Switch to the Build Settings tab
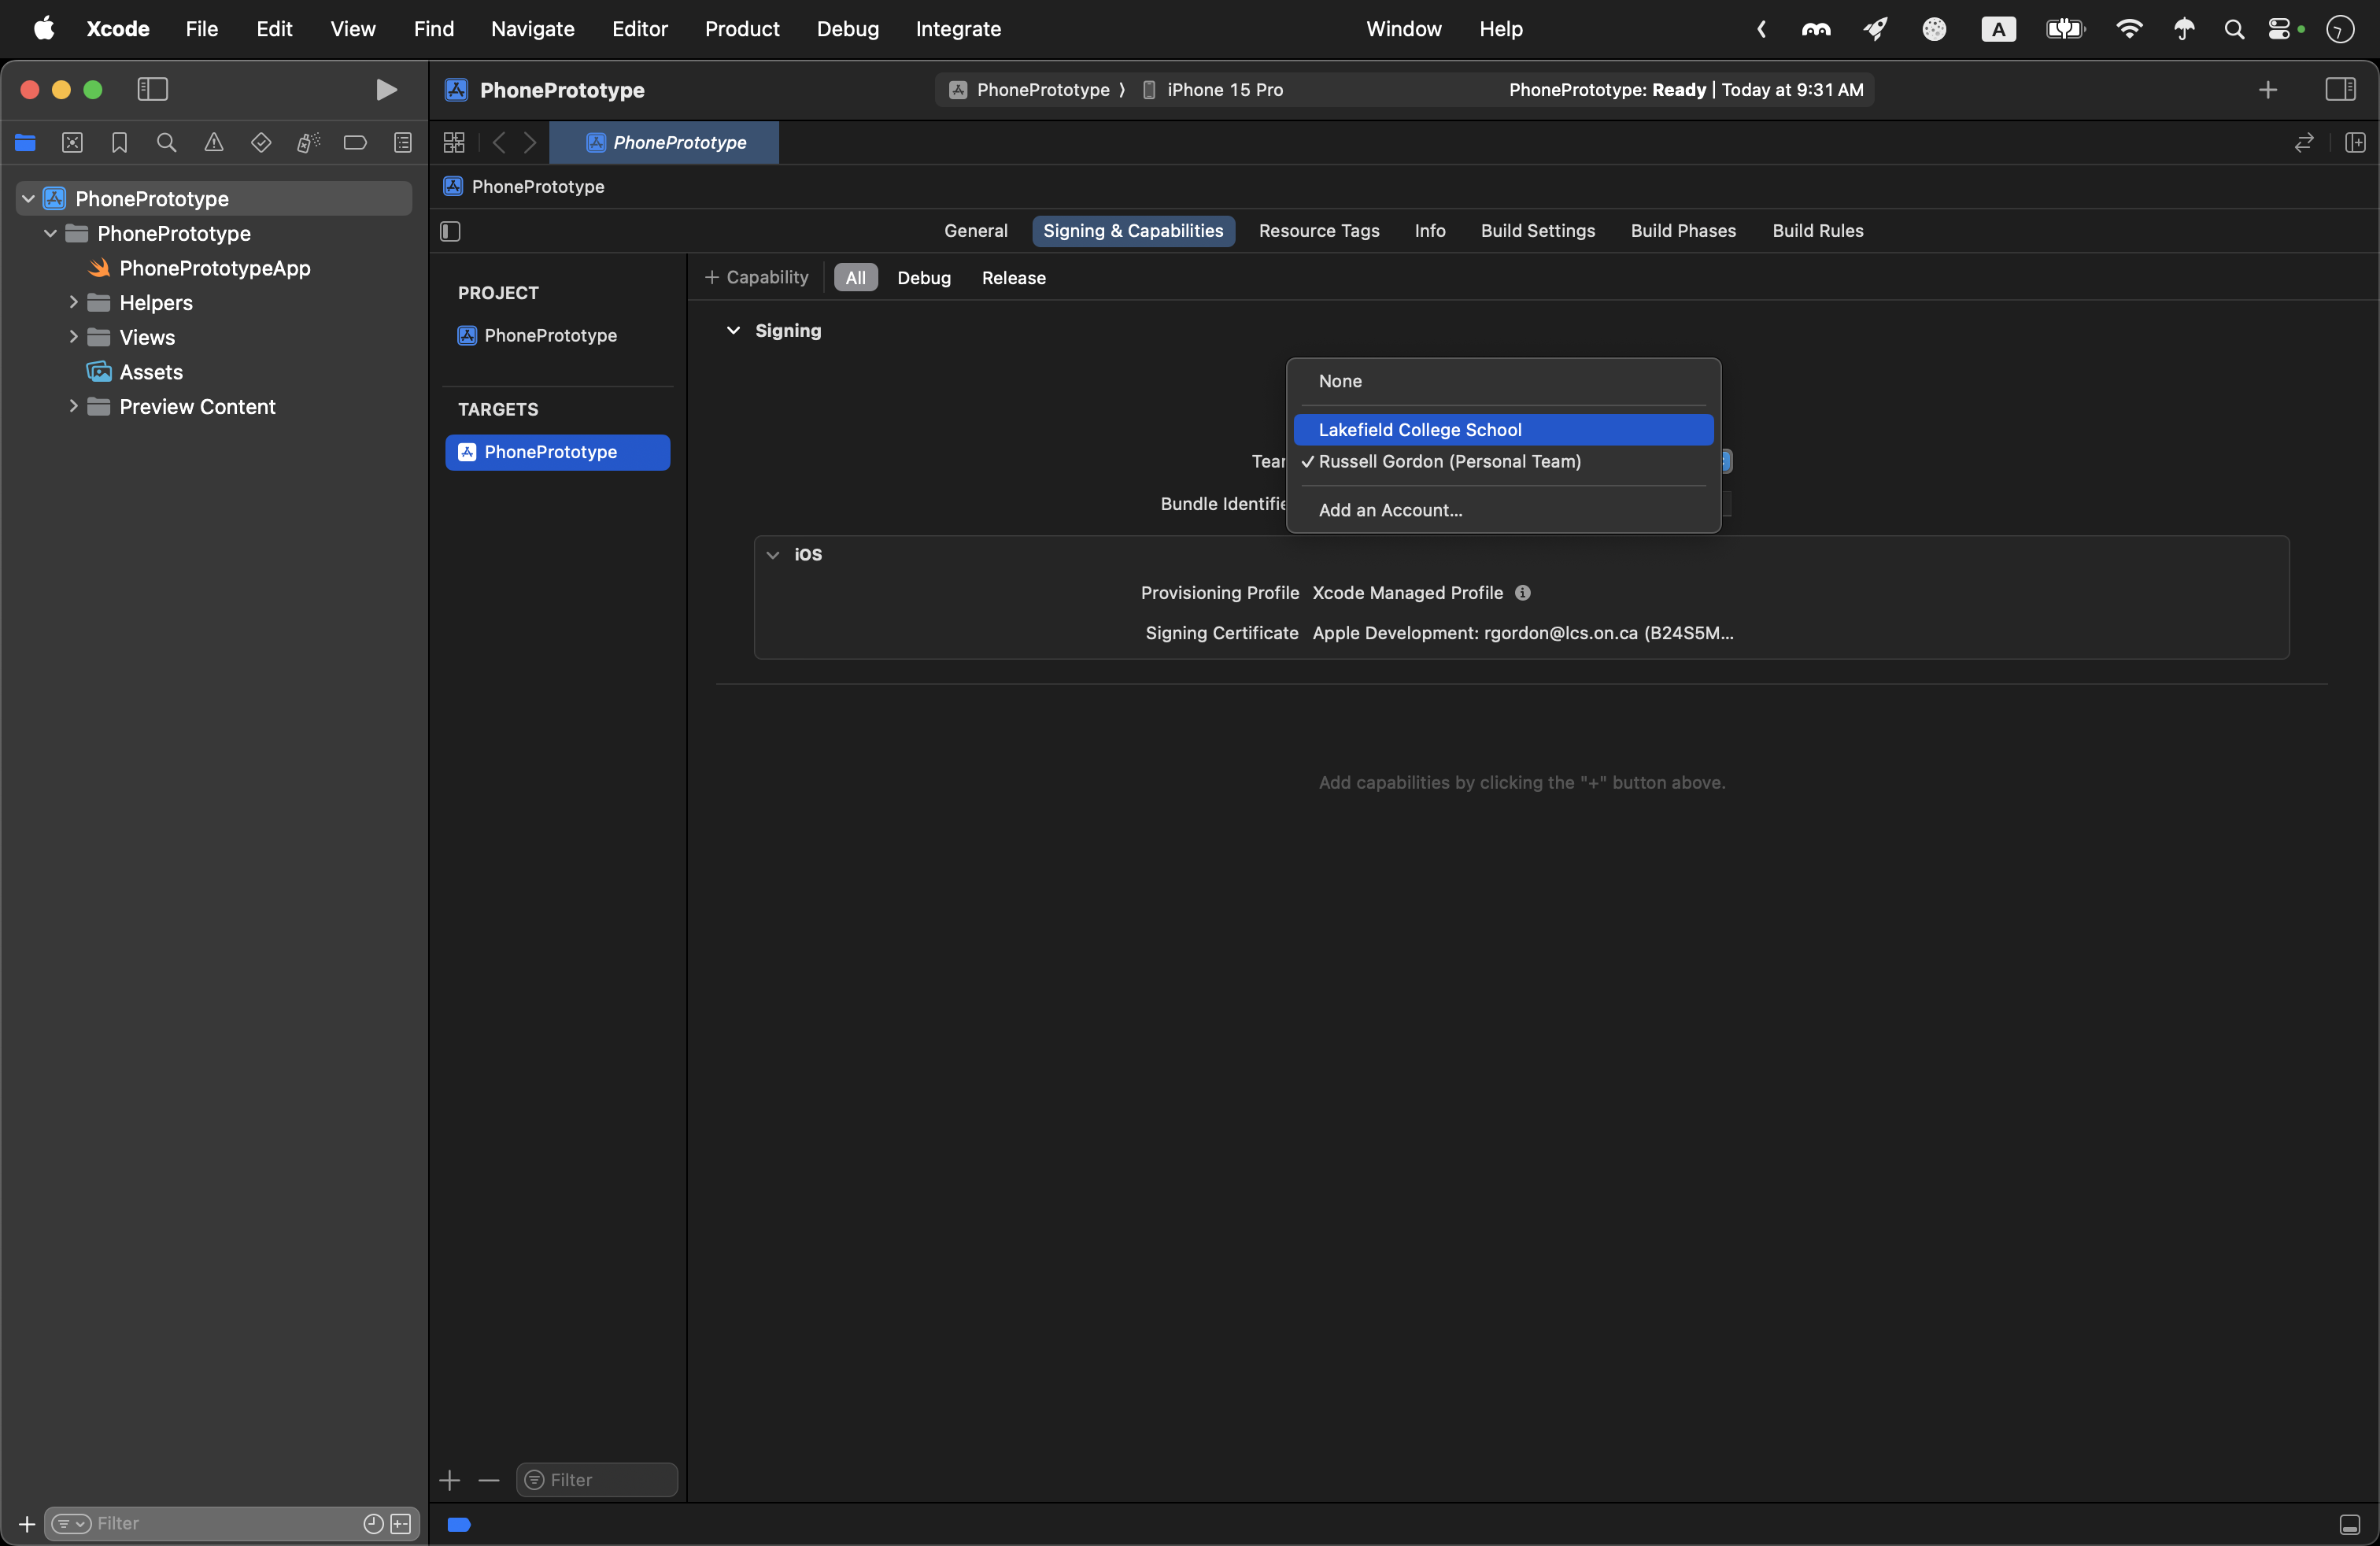The width and height of the screenshot is (2380, 1546). coord(1537,231)
